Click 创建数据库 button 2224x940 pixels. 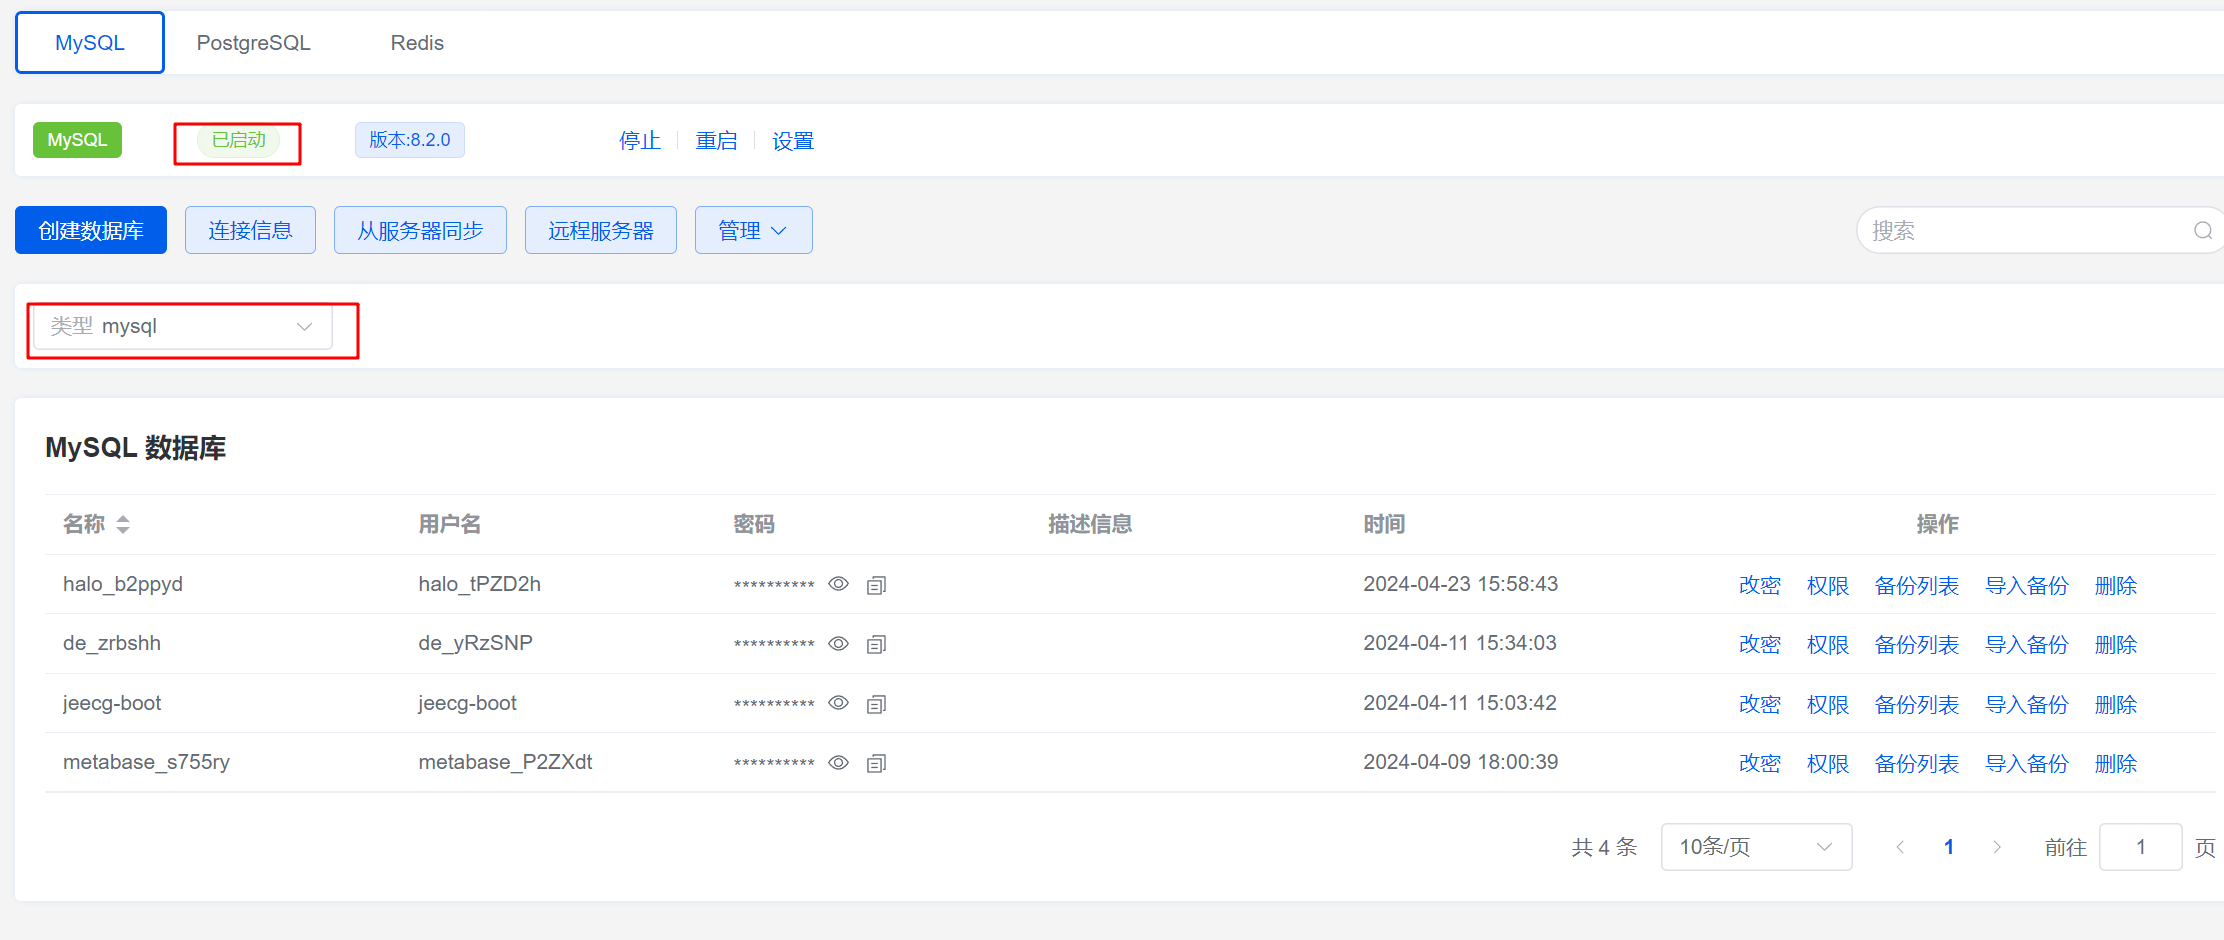(x=91, y=230)
